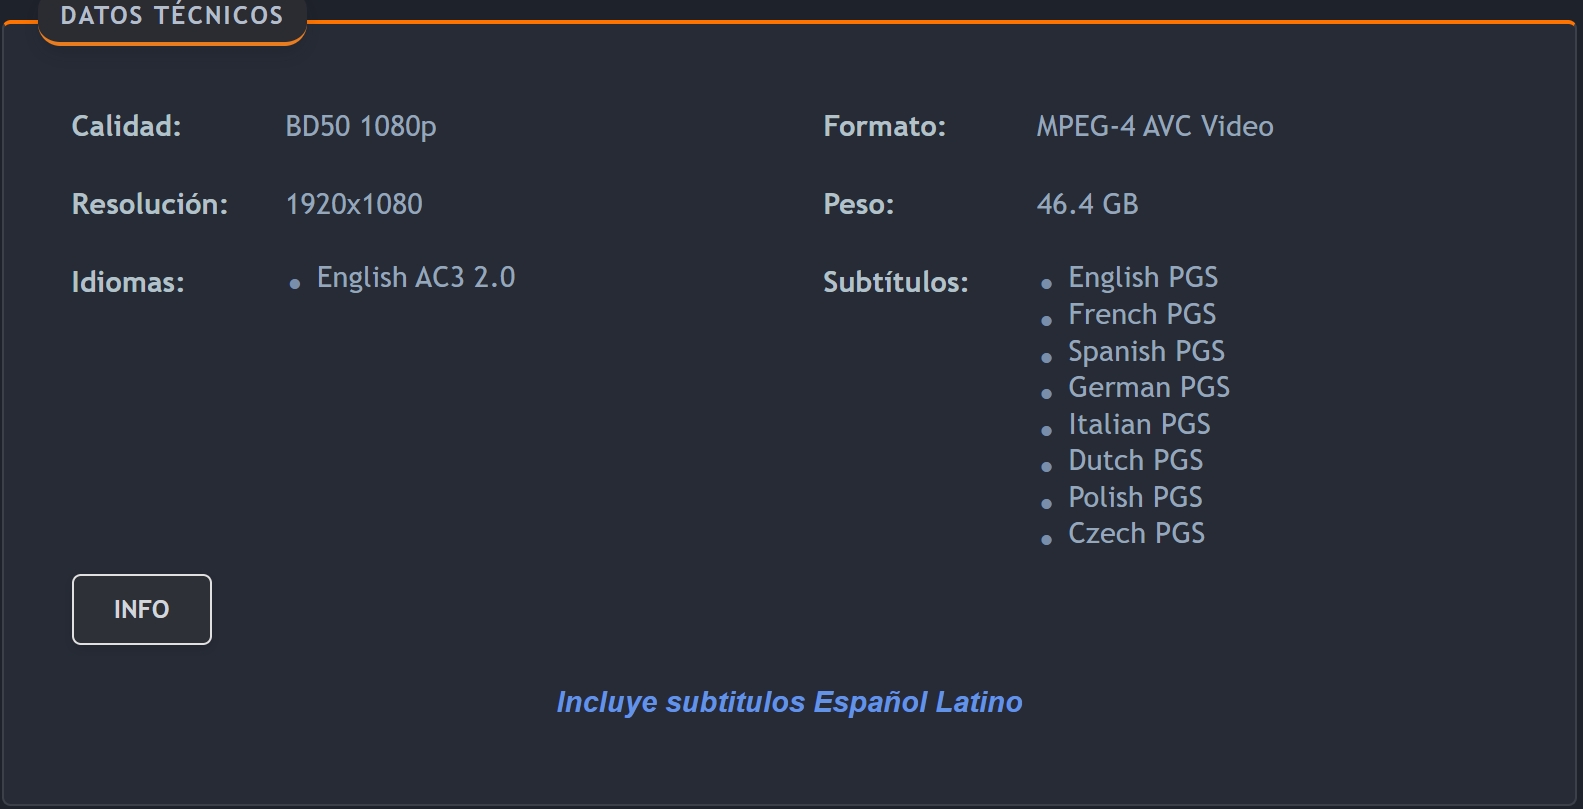The width and height of the screenshot is (1583, 809).
Task: Select the English AC3 2.0 audio entry
Action: (x=416, y=277)
